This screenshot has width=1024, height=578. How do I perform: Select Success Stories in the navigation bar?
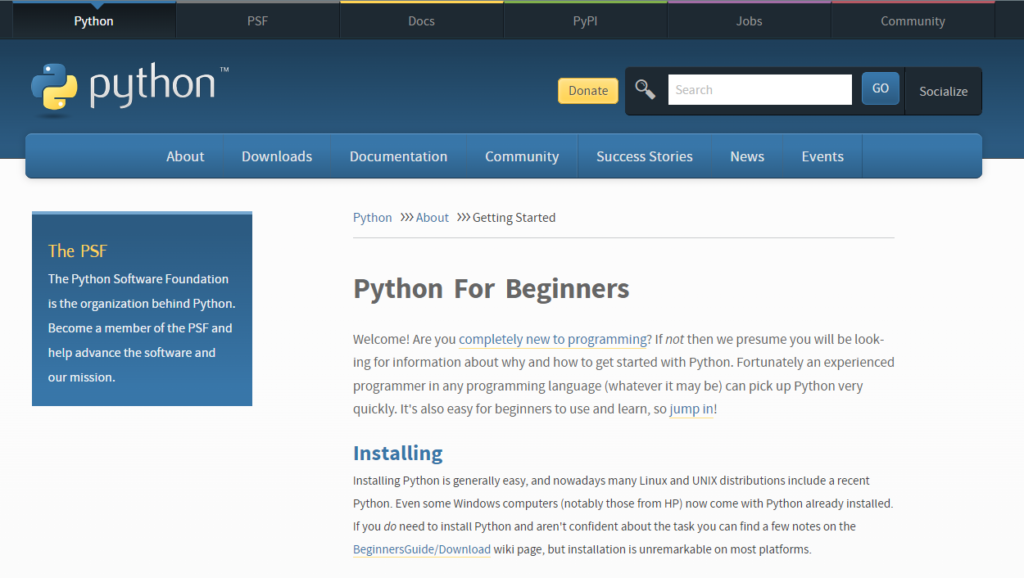coord(644,156)
